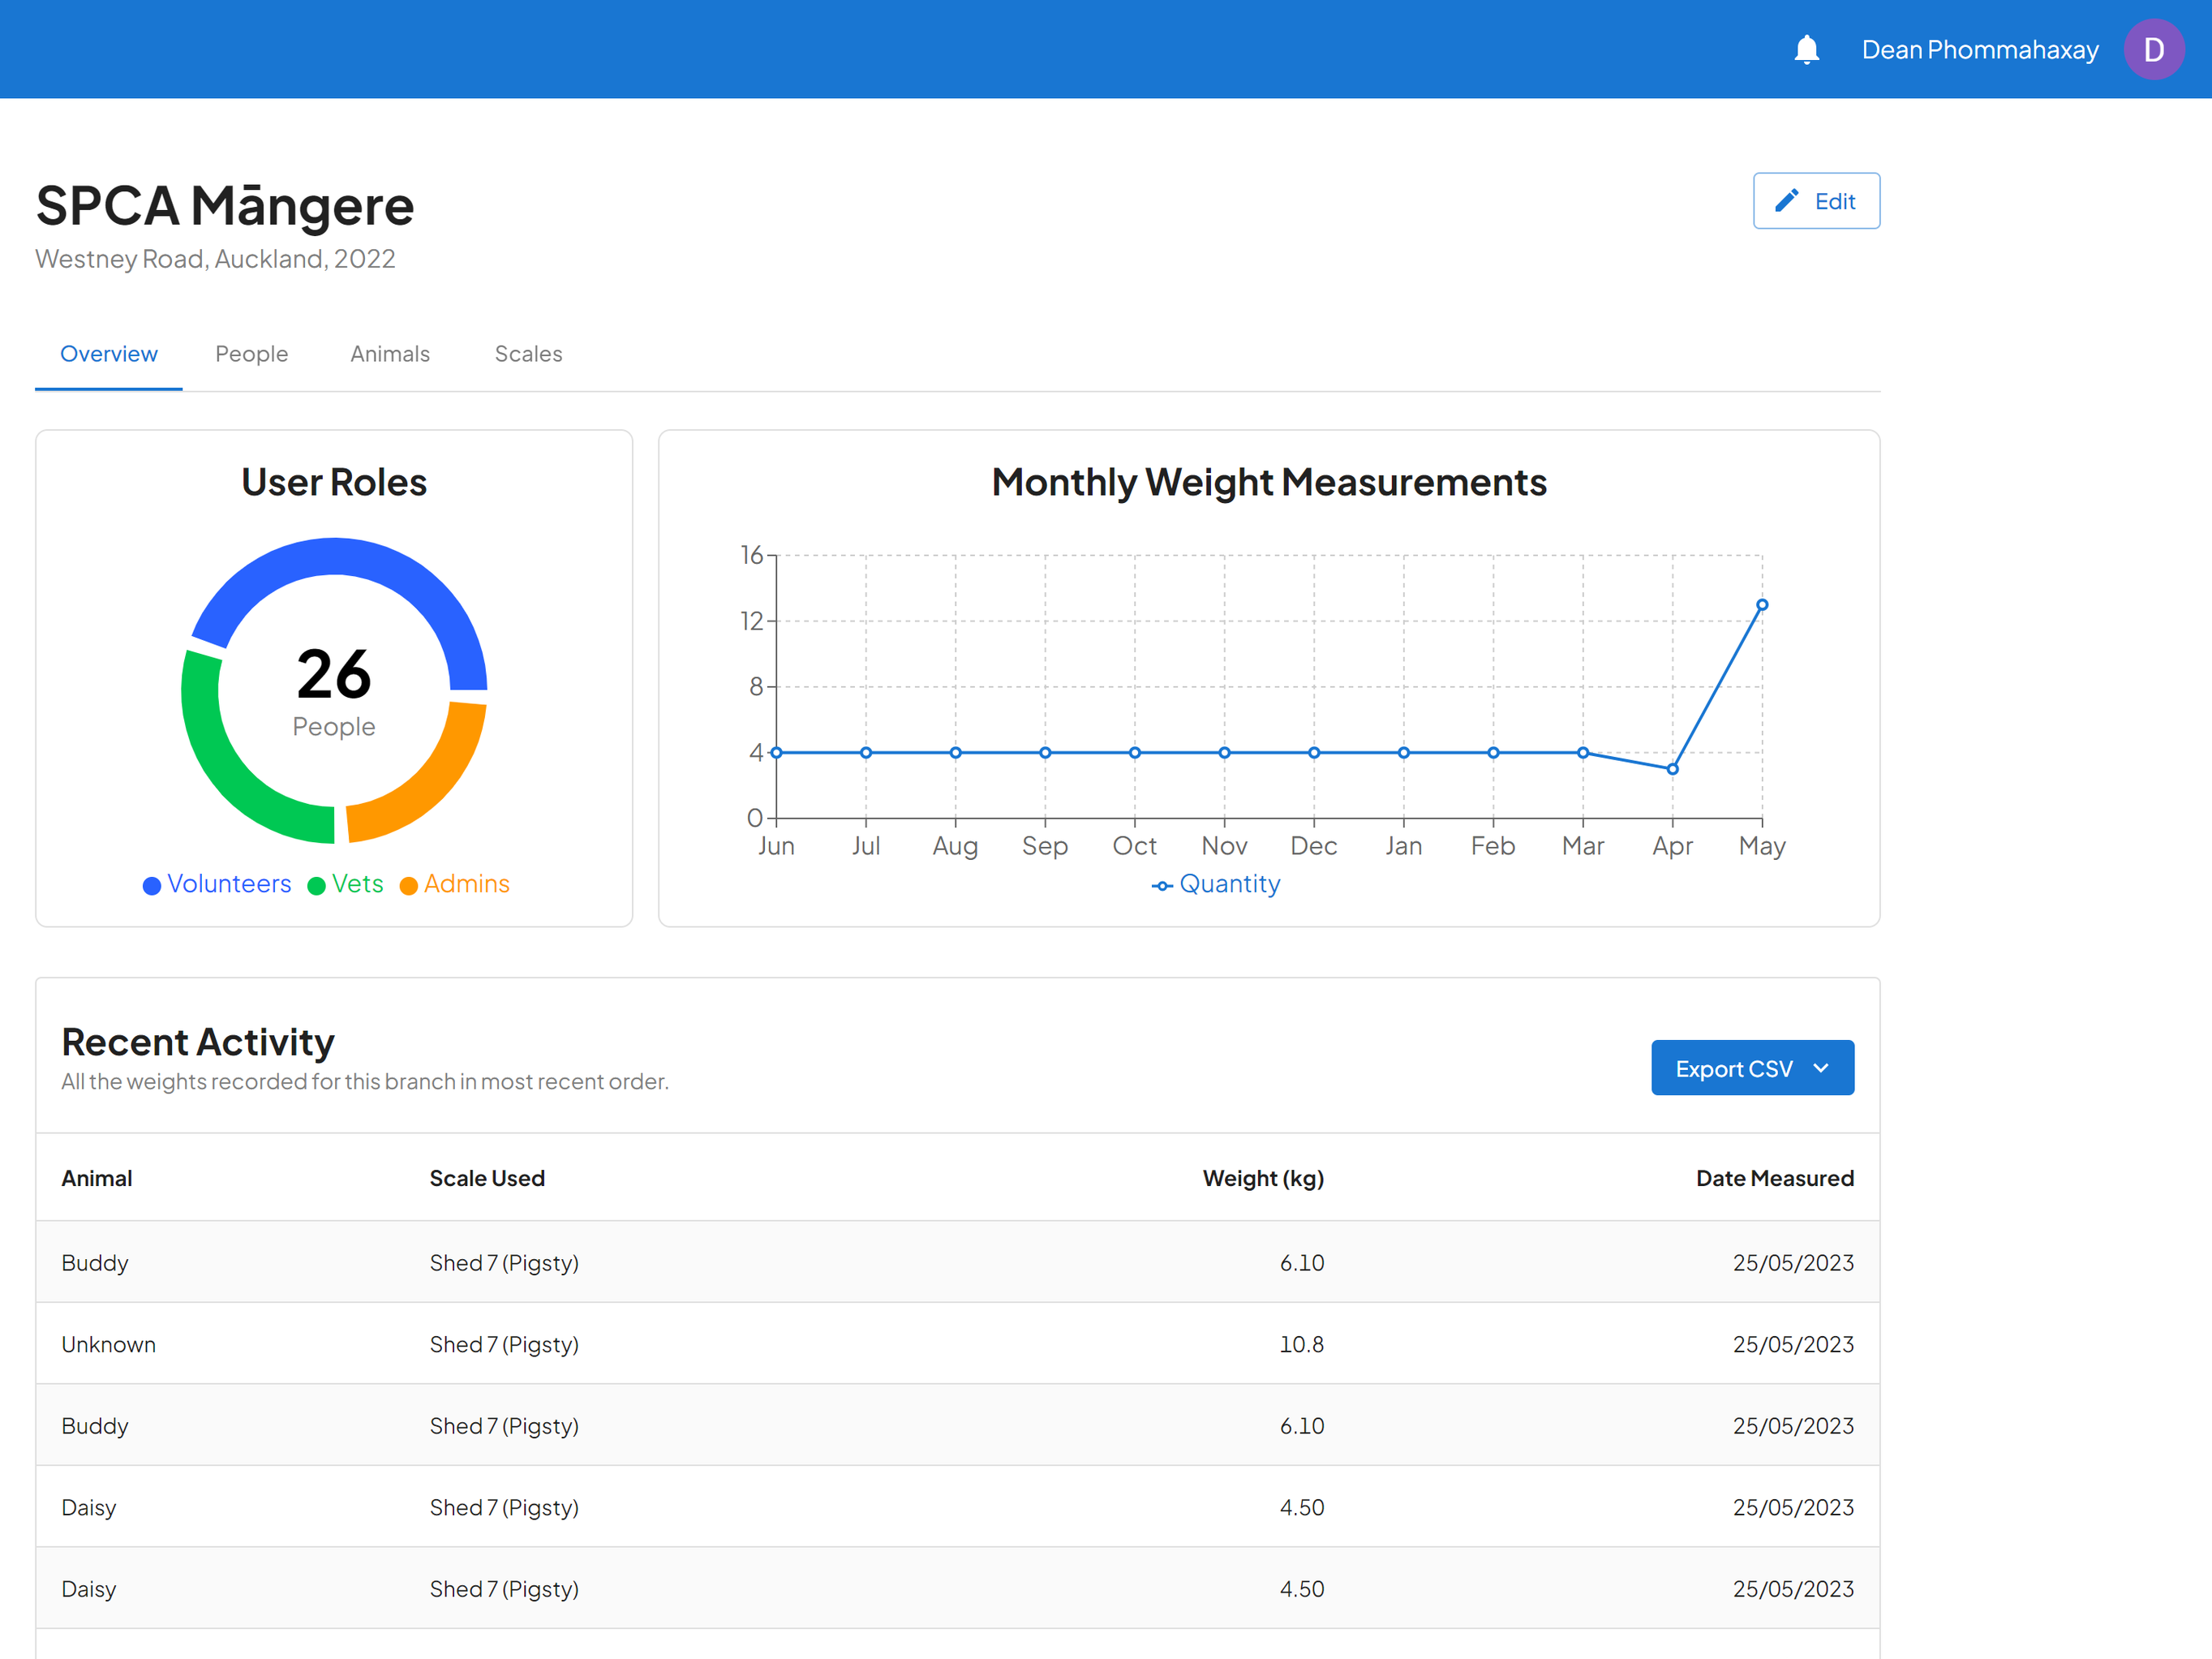Click Shed 7 (Pigsty) in Unknown row
The width and height of the screenshot is (2212, 1659).
tap(504, 1344)
